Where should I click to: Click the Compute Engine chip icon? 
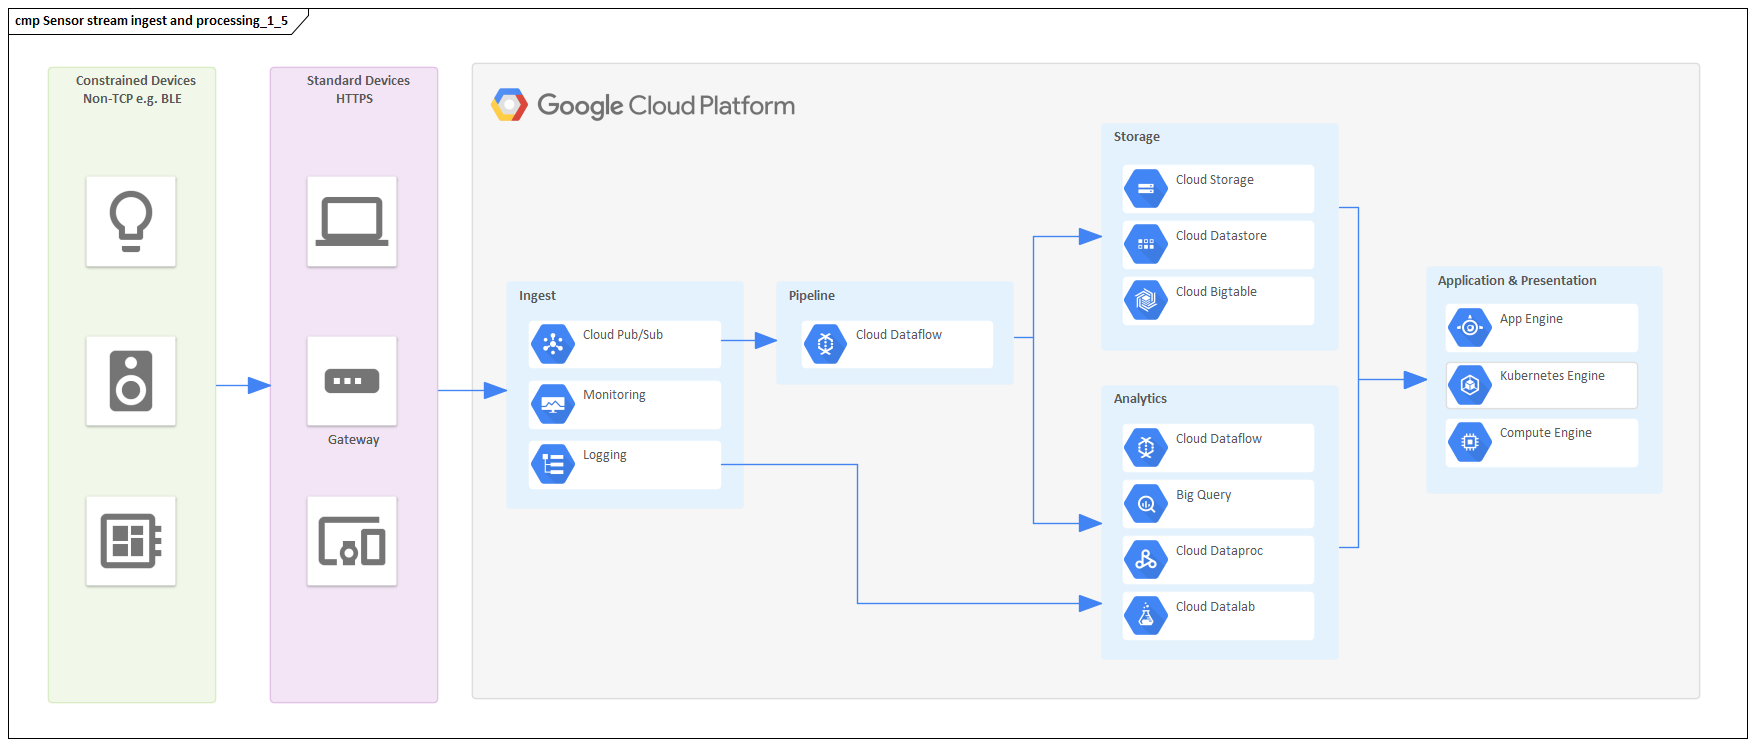[1469, 442]
